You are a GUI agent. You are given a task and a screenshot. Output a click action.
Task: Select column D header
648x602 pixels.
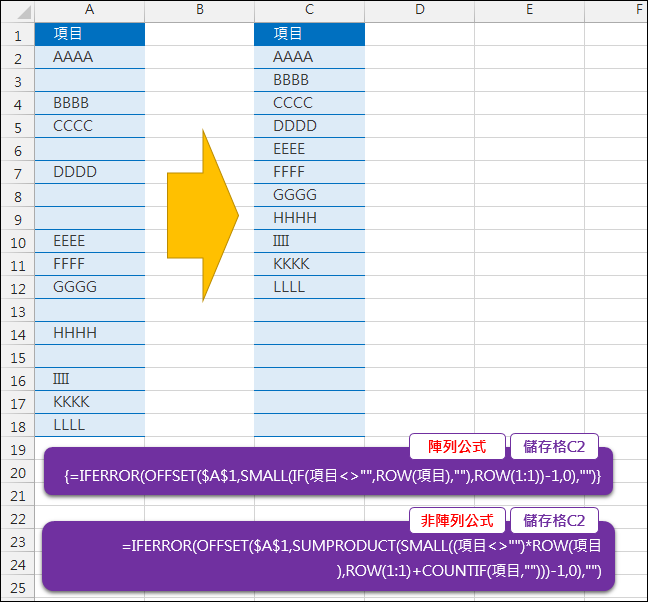(419, 10)
